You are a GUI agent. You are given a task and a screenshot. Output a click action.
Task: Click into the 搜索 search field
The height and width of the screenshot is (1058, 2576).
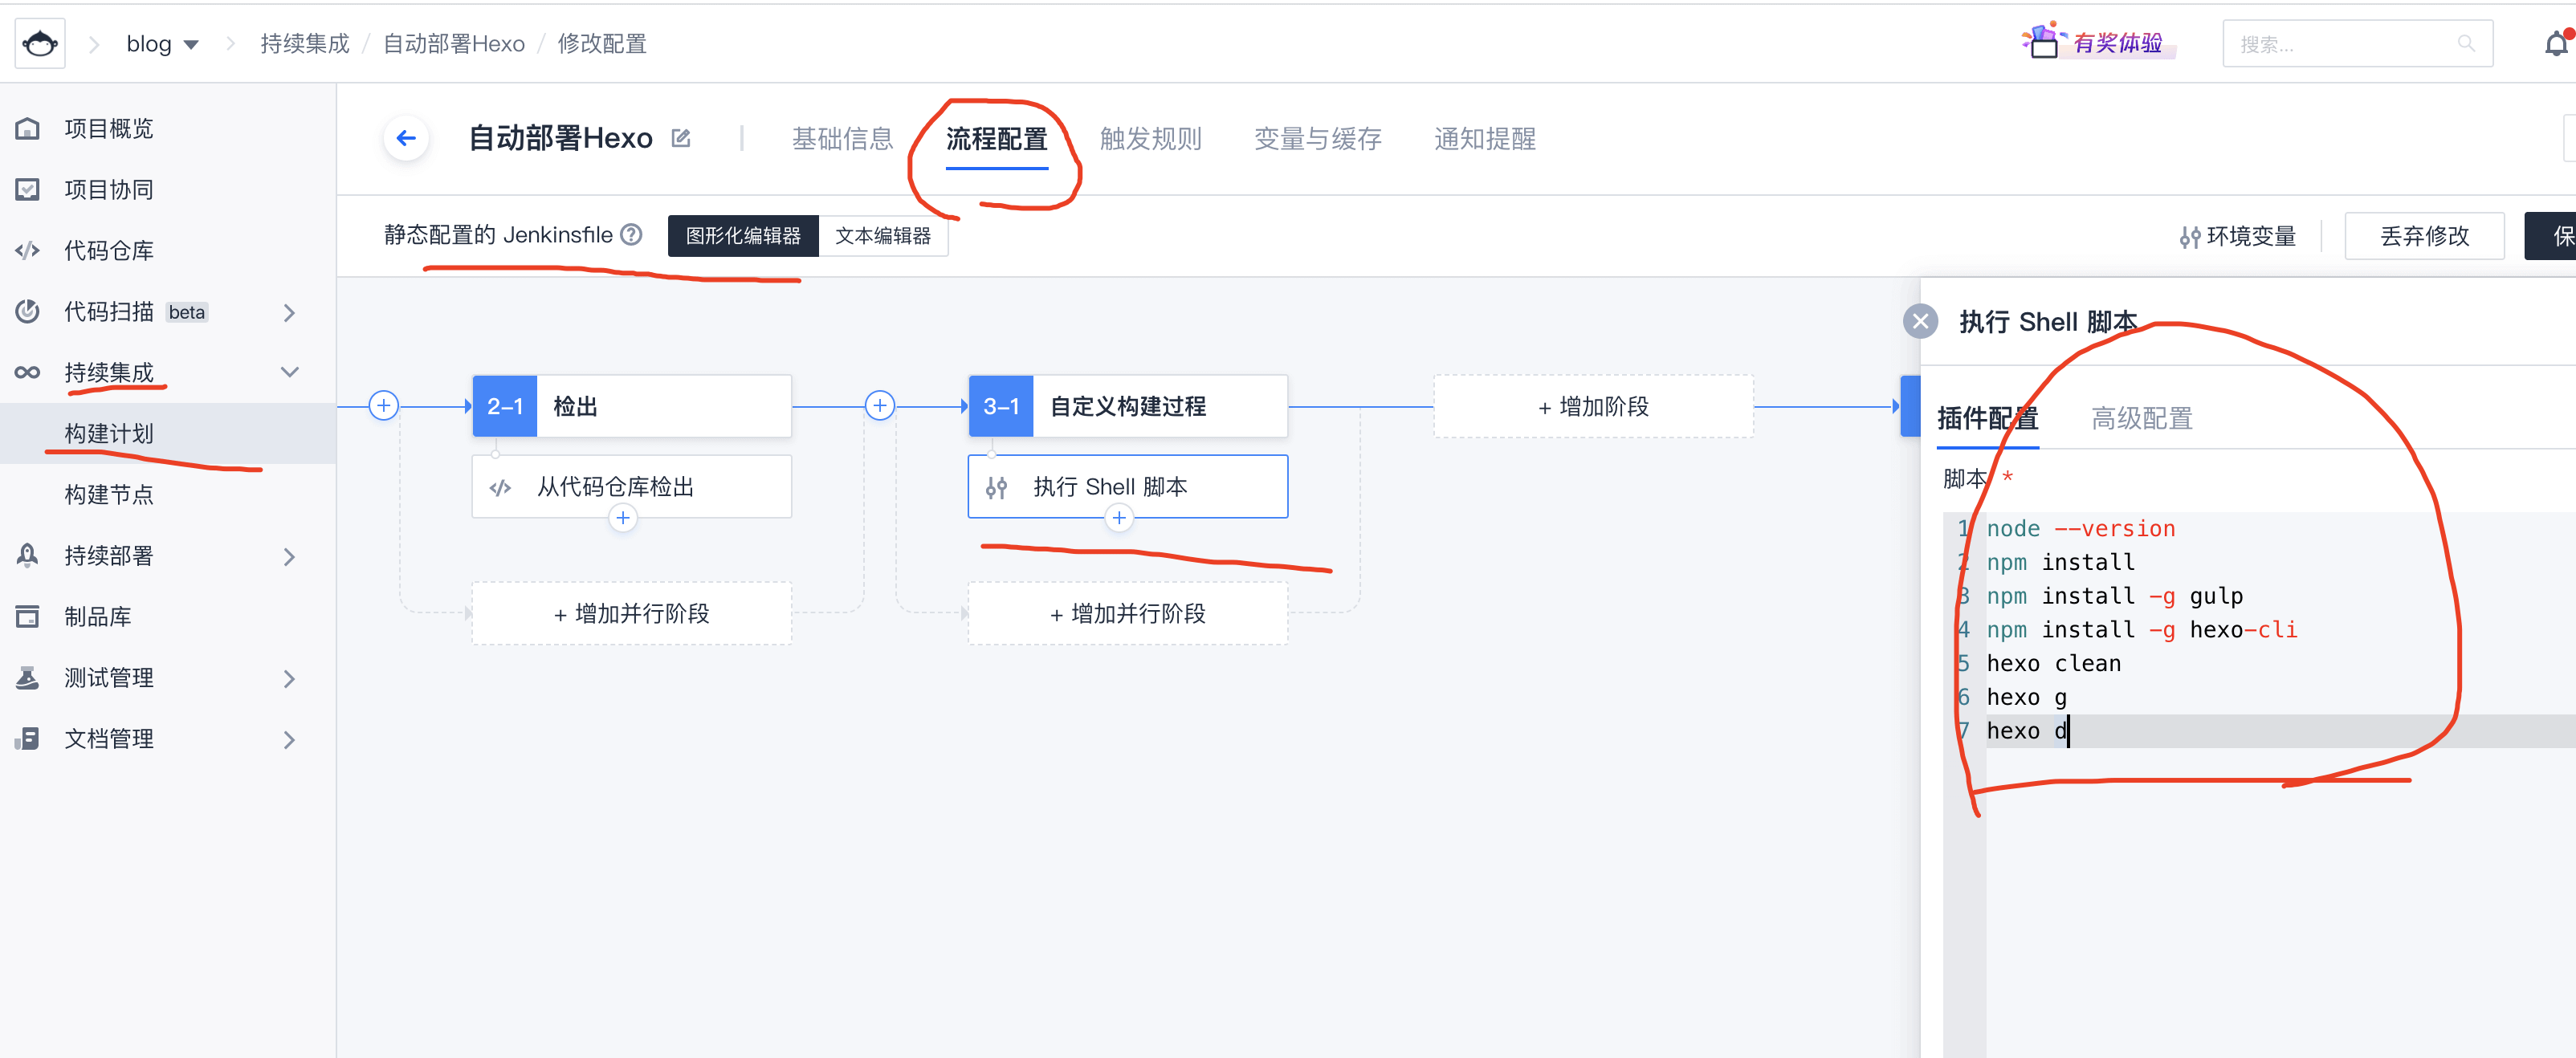[2343, 44]
